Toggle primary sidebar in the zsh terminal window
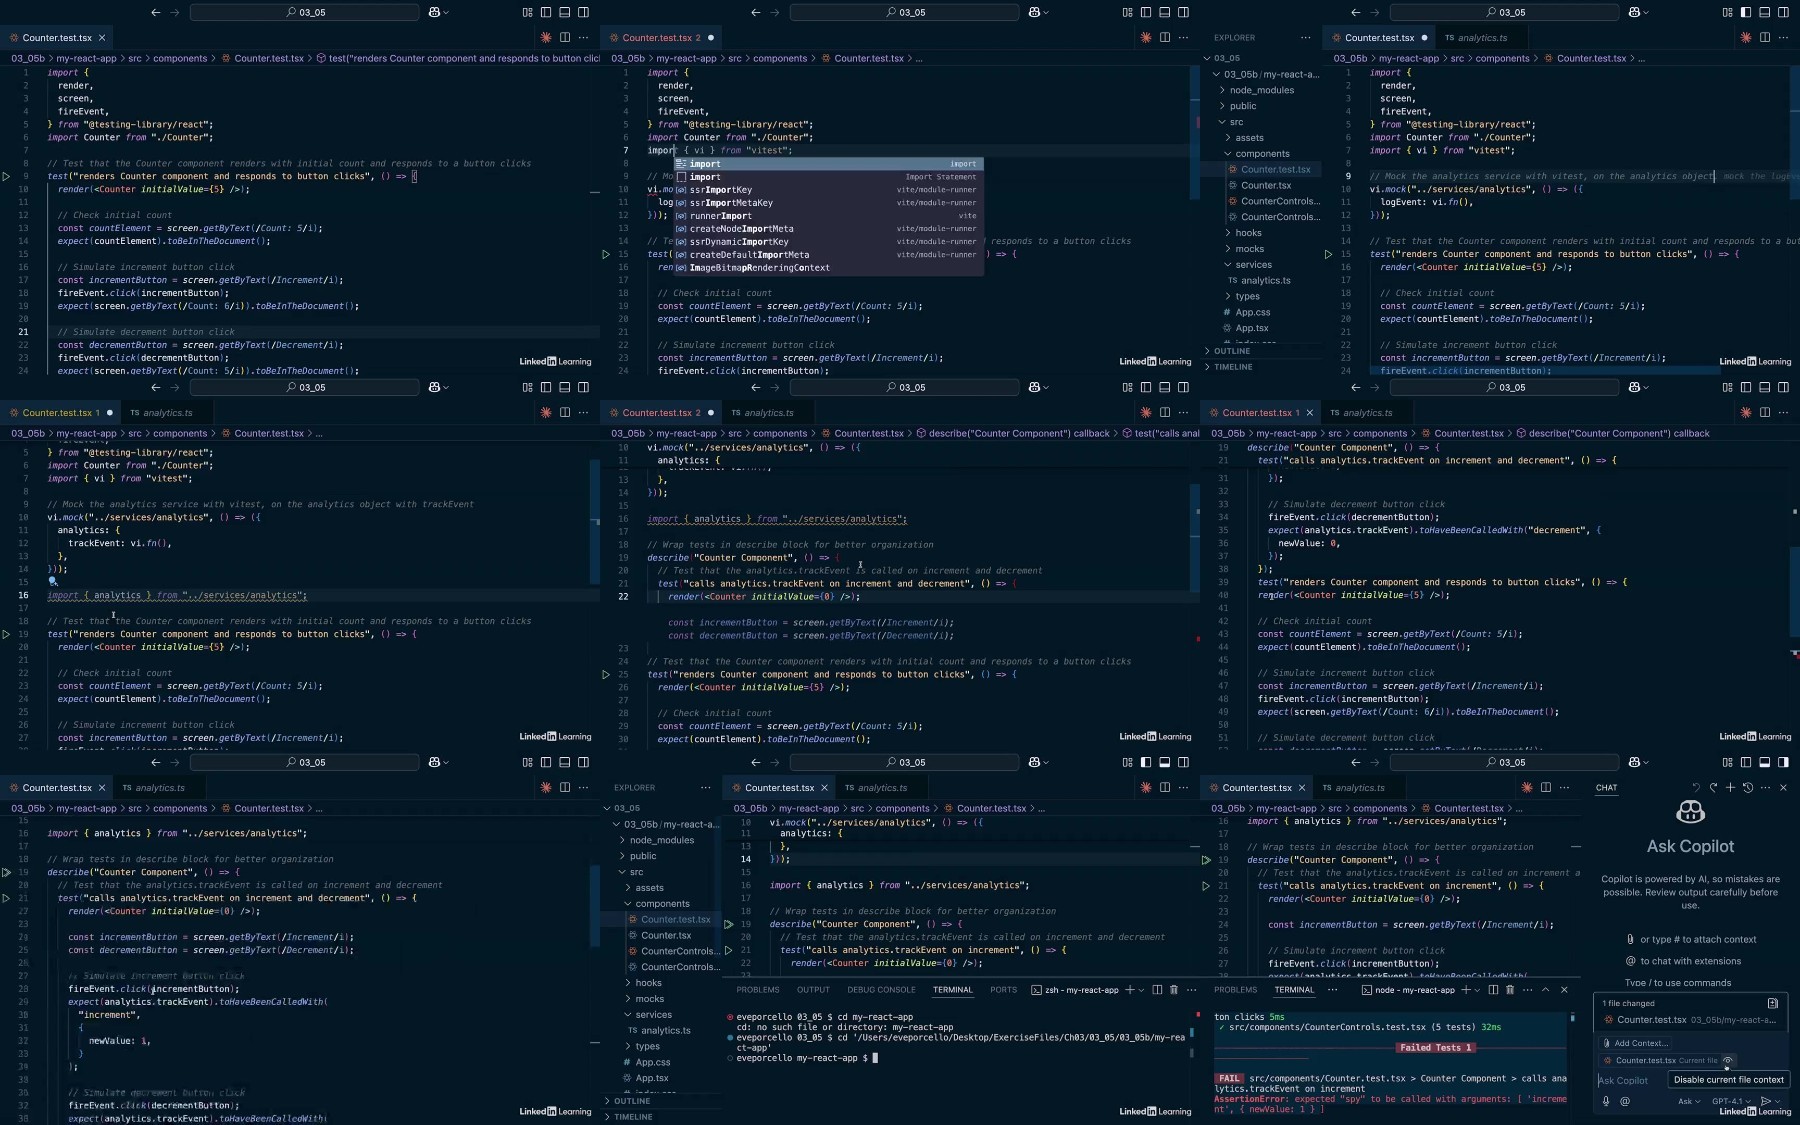The image size is (1800, 1125). click(x=1146, y=762)
